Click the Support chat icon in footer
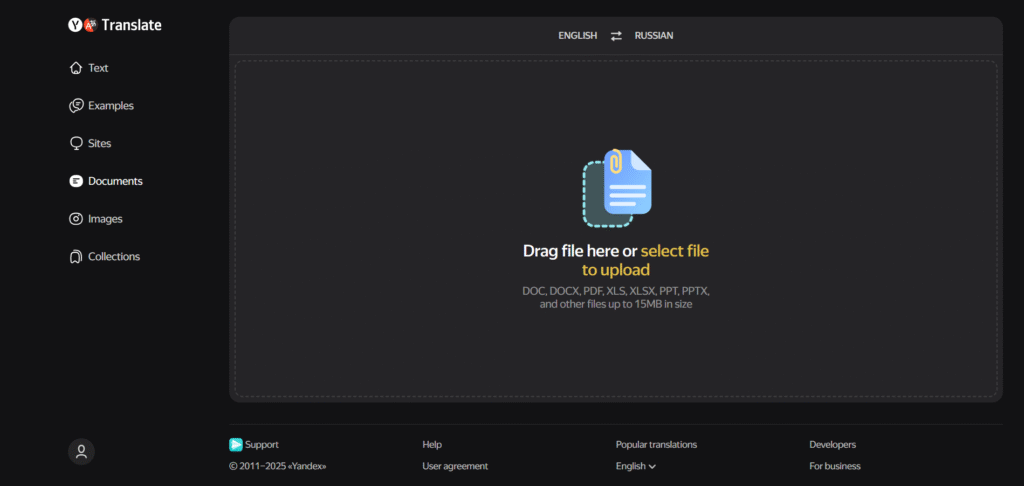 click(236, 445)
